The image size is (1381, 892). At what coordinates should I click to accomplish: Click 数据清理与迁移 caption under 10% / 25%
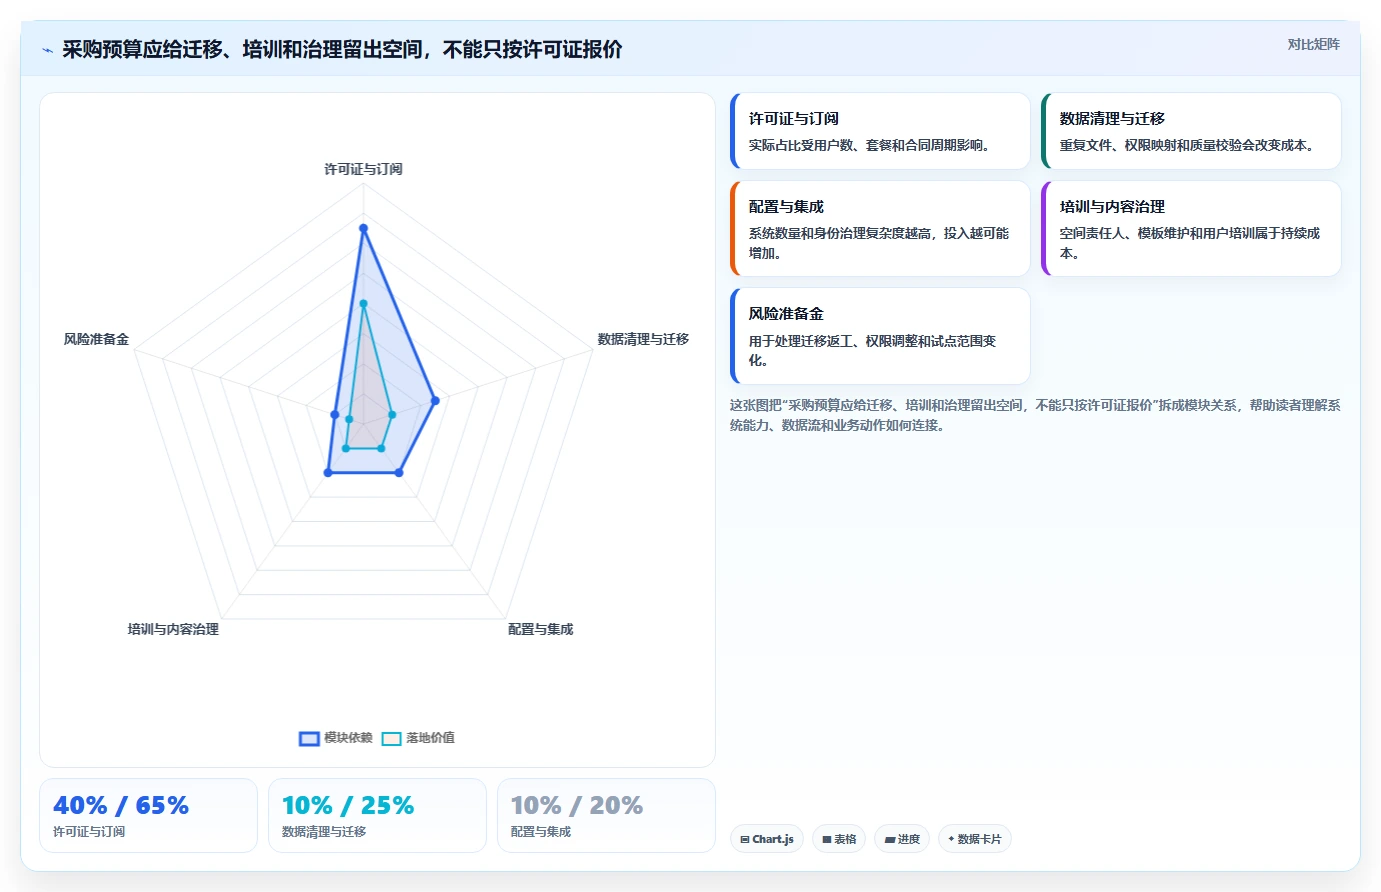pos(324,832)
